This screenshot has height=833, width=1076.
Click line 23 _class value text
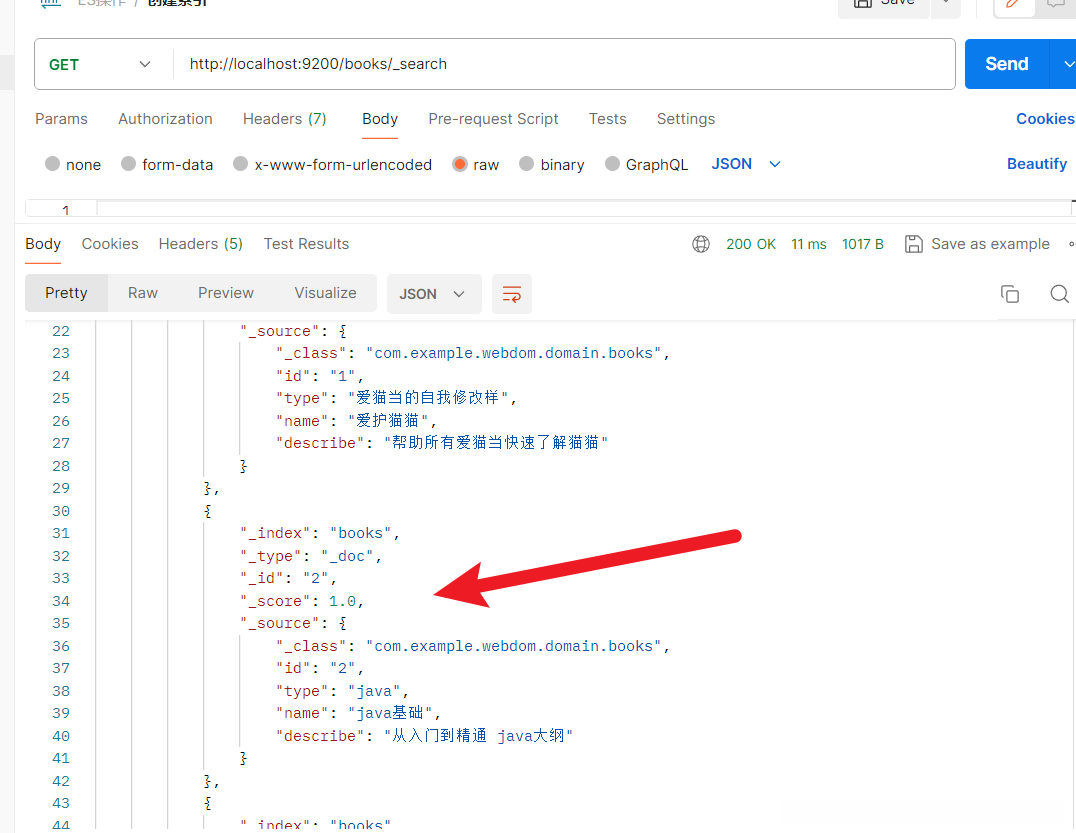pos(513,353)
